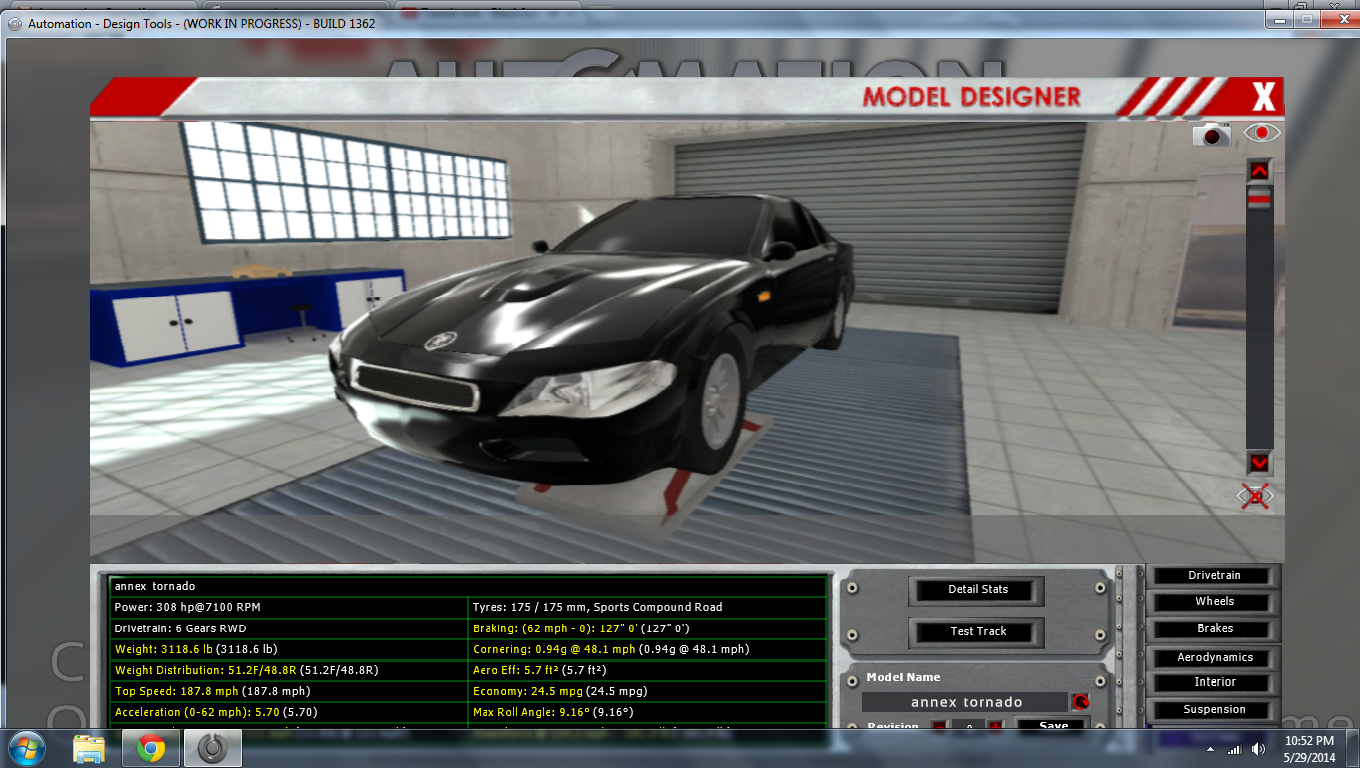The image size is (1360, 768).
Task: Close the Model Designer with the X
Action: pos(1264,98)
